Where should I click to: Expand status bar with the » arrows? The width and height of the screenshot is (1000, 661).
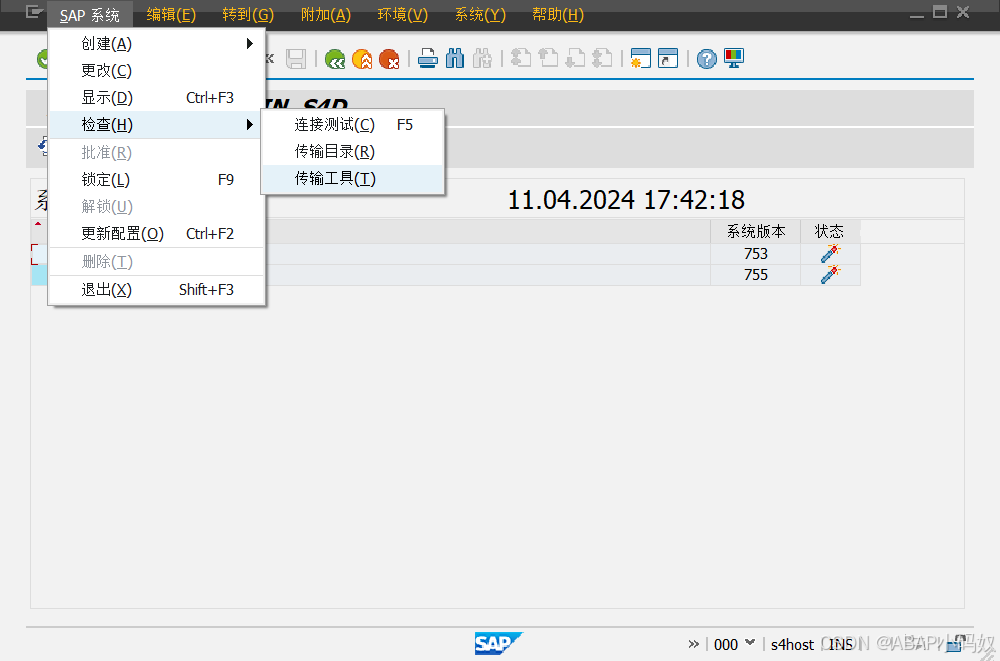(x=693, y=644)
